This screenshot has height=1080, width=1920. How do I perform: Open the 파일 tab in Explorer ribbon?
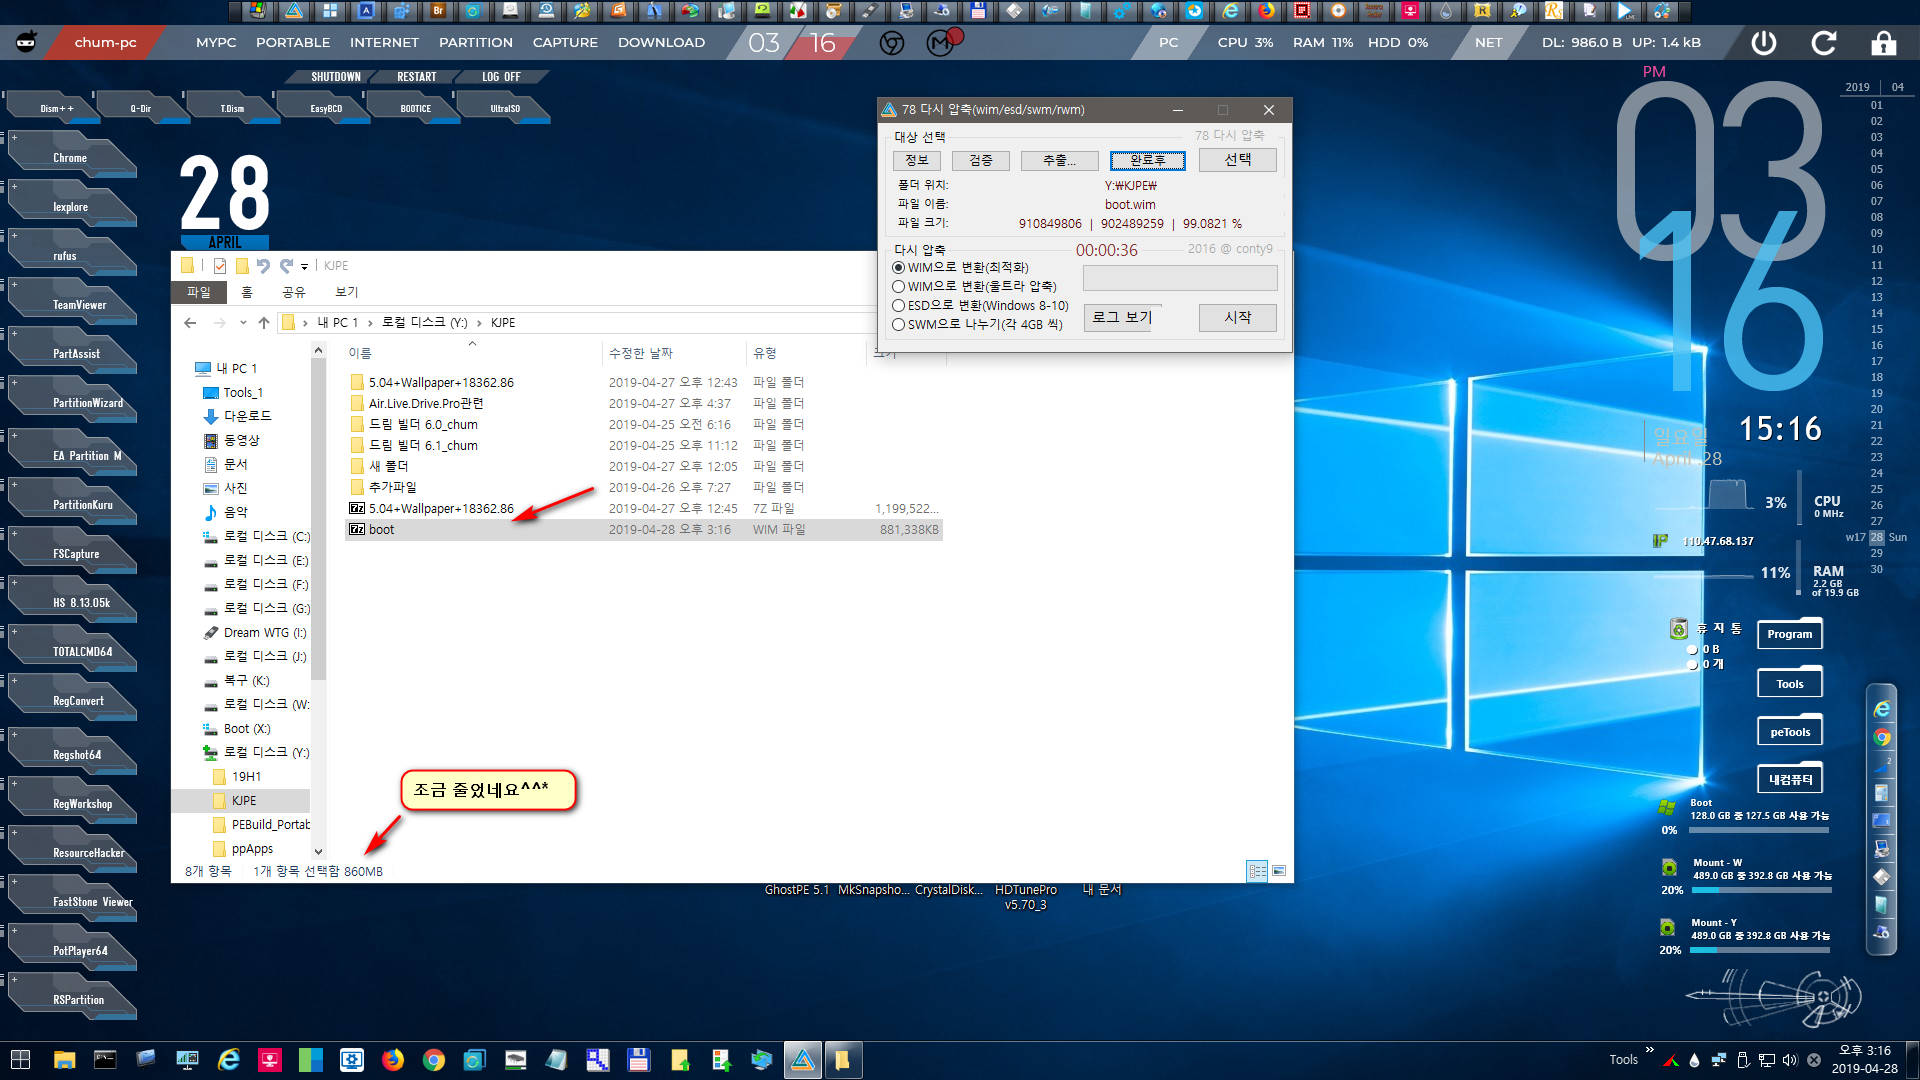point(198,292)
